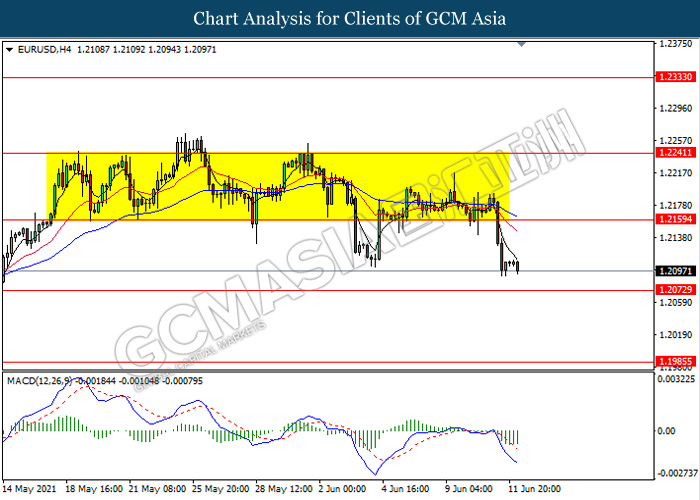Click the MACD scale value 0.003225
The height and width of the screenshot is (500, 700).
[676, 379]
